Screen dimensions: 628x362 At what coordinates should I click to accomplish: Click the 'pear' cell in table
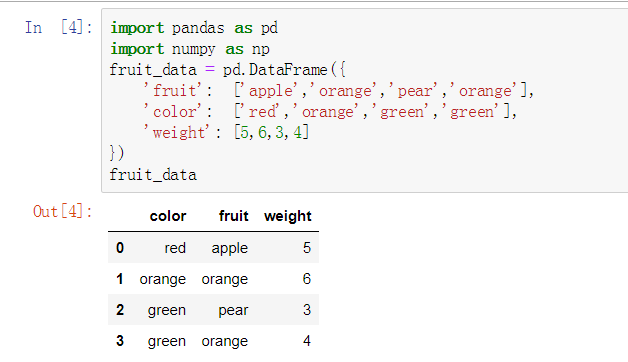click(x=233, y=310)
